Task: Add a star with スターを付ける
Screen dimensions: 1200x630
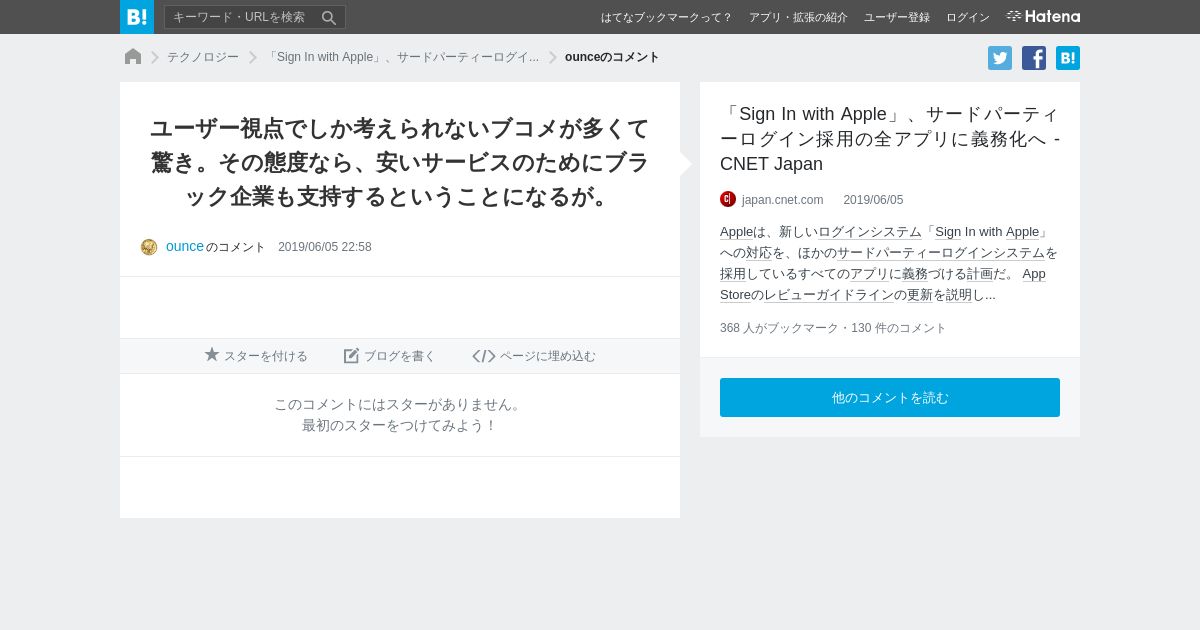Action: [256, 356]
